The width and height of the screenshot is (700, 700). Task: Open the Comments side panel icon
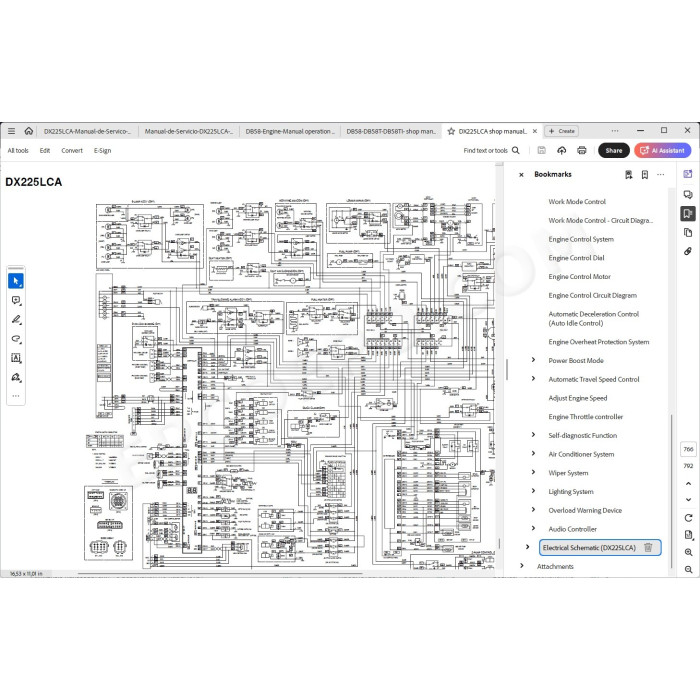(688, 194)
